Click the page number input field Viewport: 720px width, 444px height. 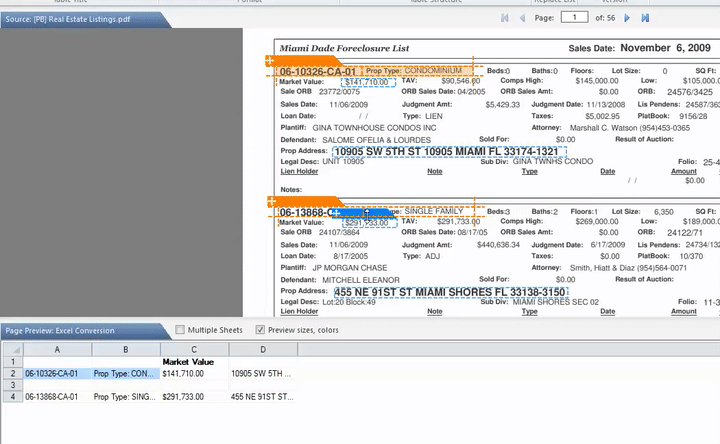(x=574, y=18)
